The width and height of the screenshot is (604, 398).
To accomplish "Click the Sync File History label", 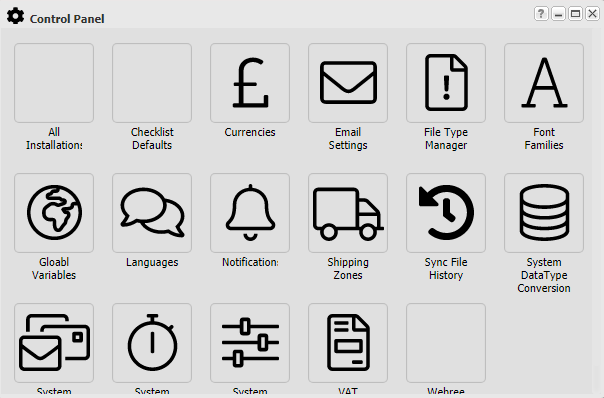I will (446, 269).
